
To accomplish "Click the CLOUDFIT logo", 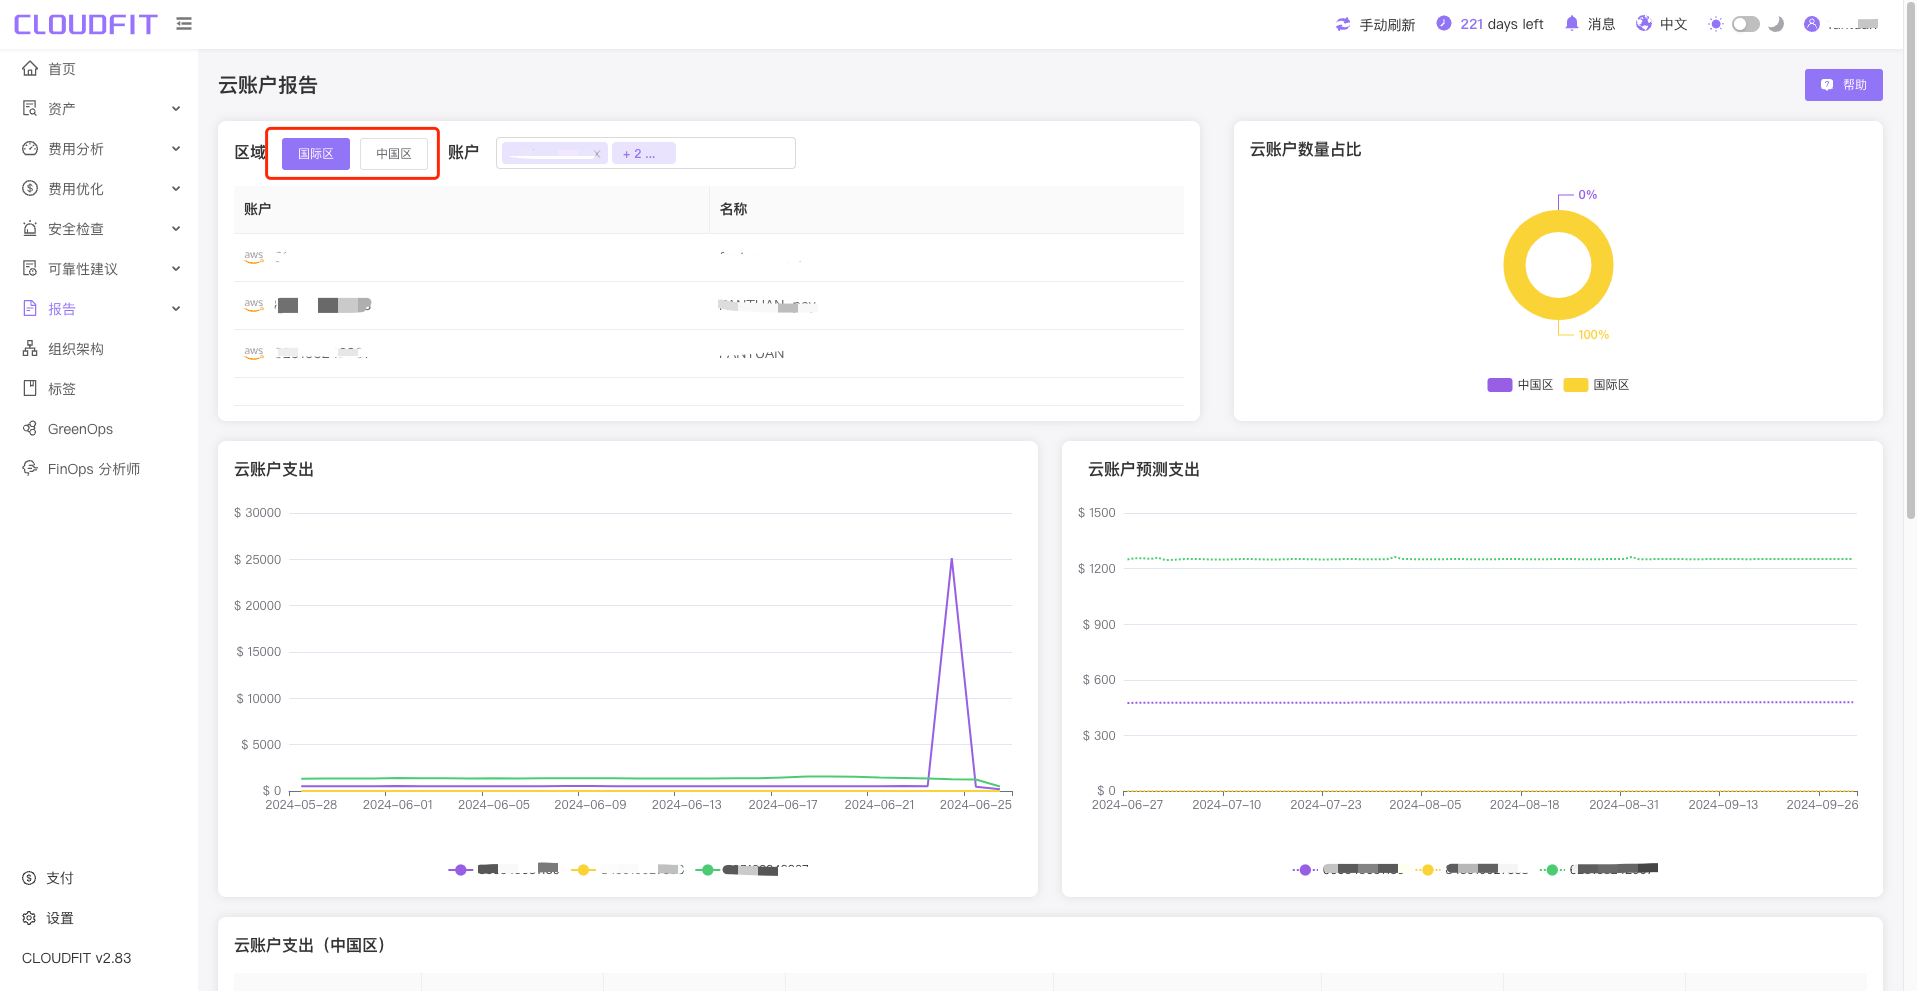I will 85,24.
